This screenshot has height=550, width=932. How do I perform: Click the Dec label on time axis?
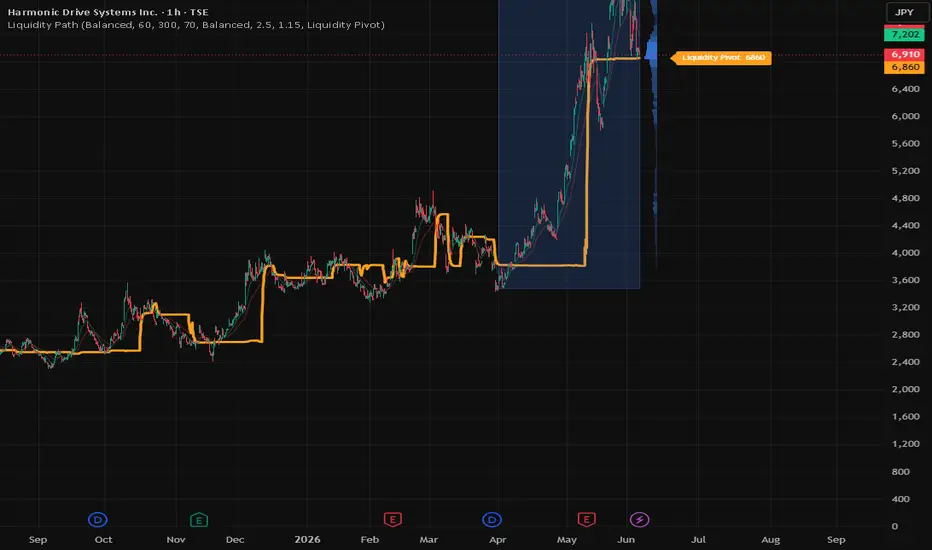[x=235, y=539]
